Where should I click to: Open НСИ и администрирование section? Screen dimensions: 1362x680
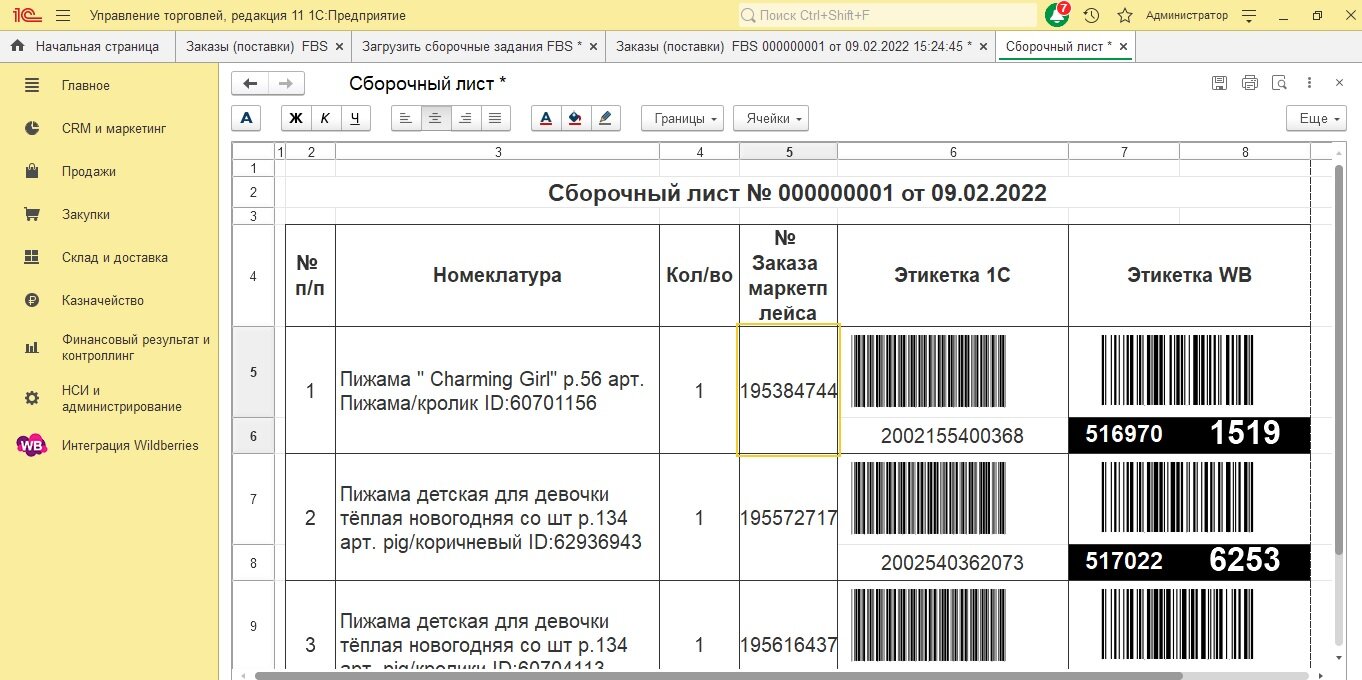tap(109, 398)
